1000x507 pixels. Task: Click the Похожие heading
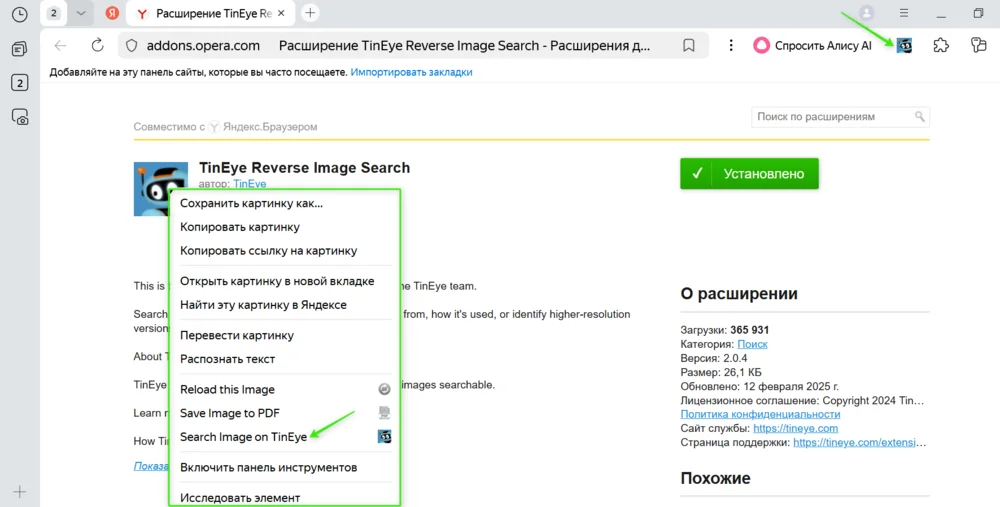coord(715,478)
